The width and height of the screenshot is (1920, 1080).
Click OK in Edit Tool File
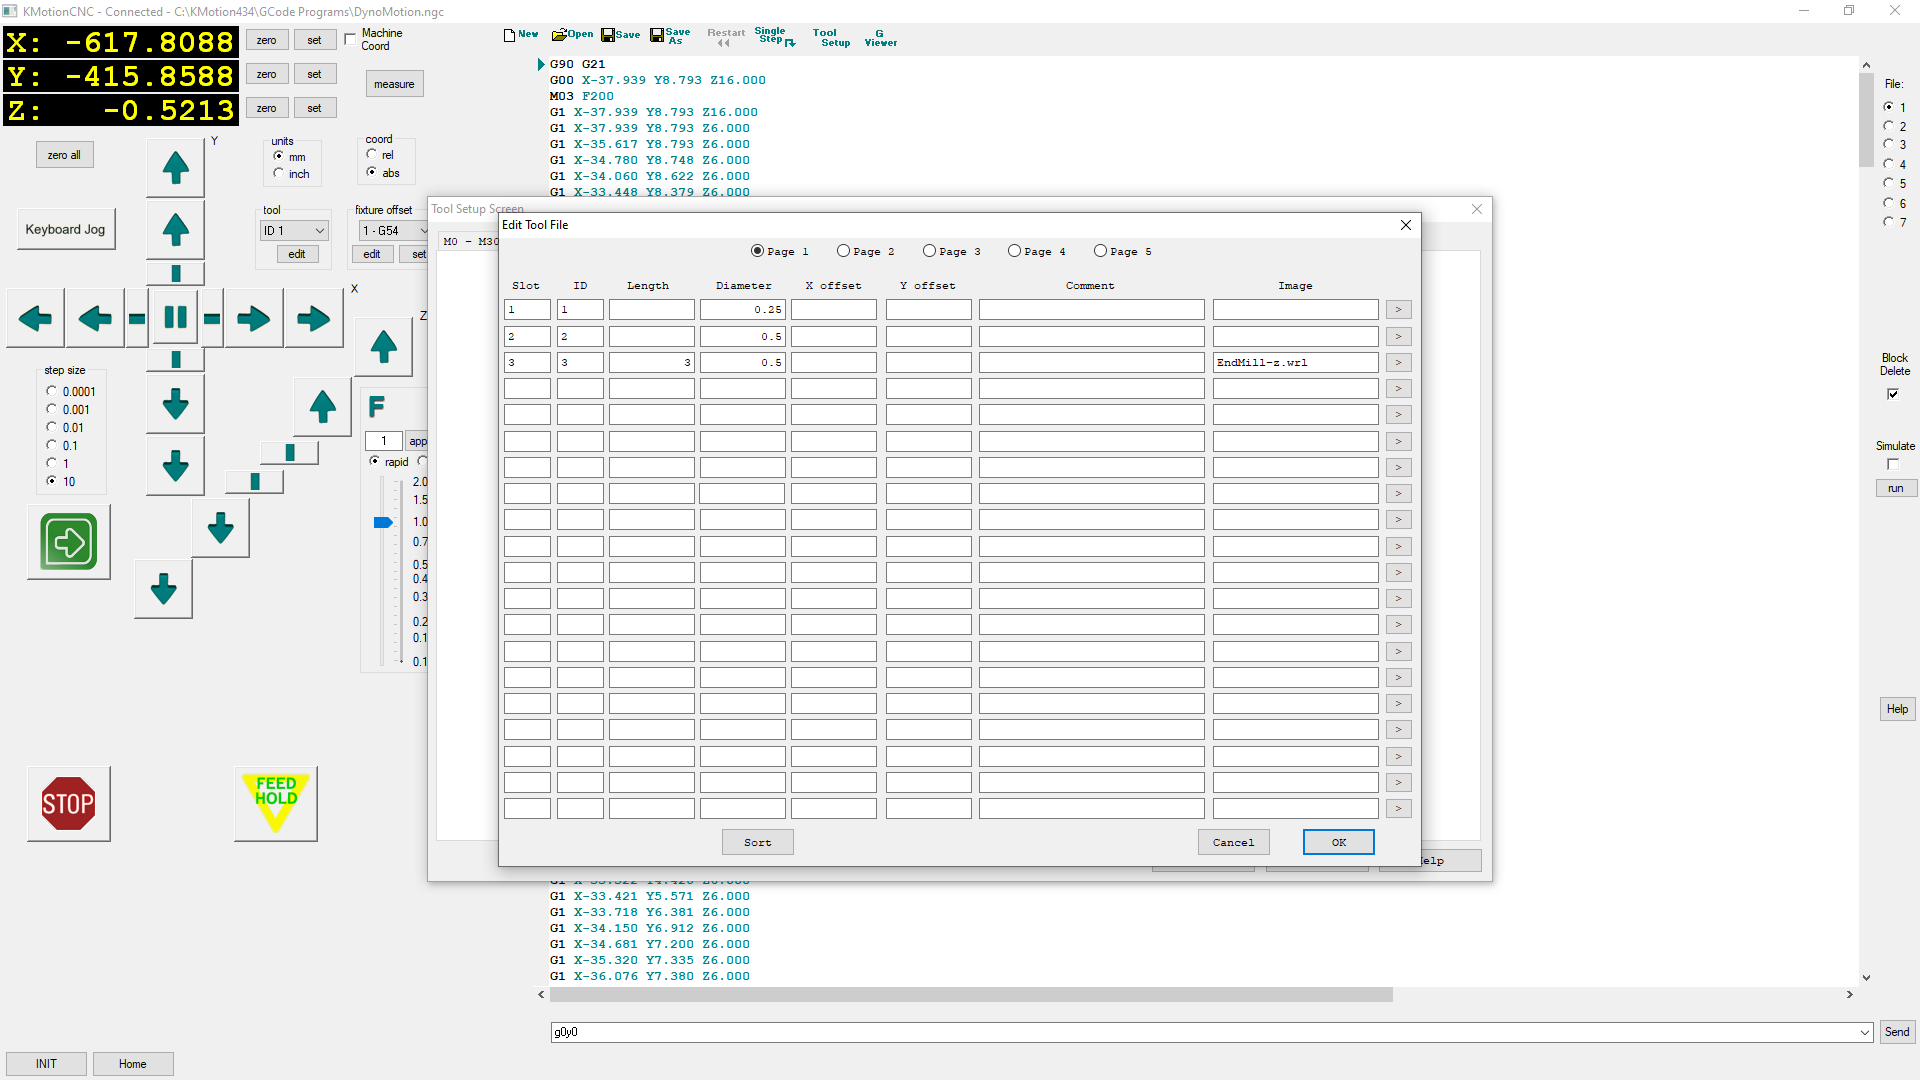pos(1338,842)
